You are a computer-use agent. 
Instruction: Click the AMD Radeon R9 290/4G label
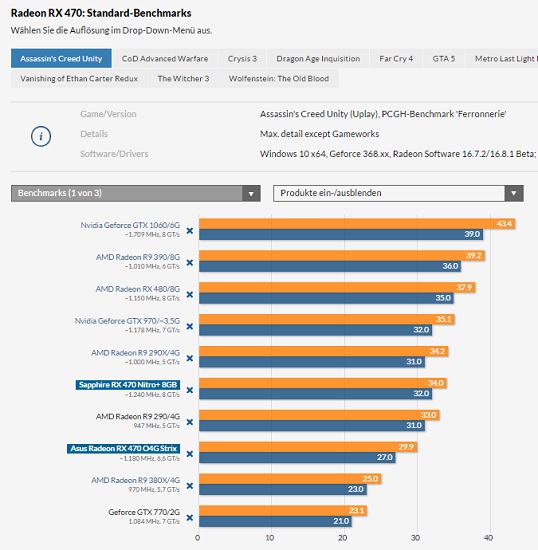[138, 417]
